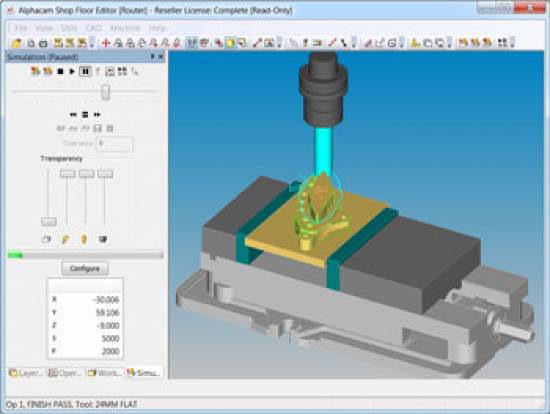Click the pause simulation button

click(85, 72)
